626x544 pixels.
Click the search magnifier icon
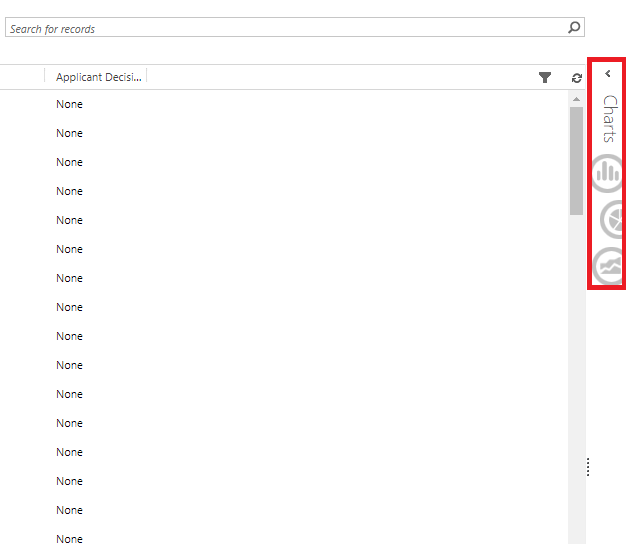coord(574,28)
